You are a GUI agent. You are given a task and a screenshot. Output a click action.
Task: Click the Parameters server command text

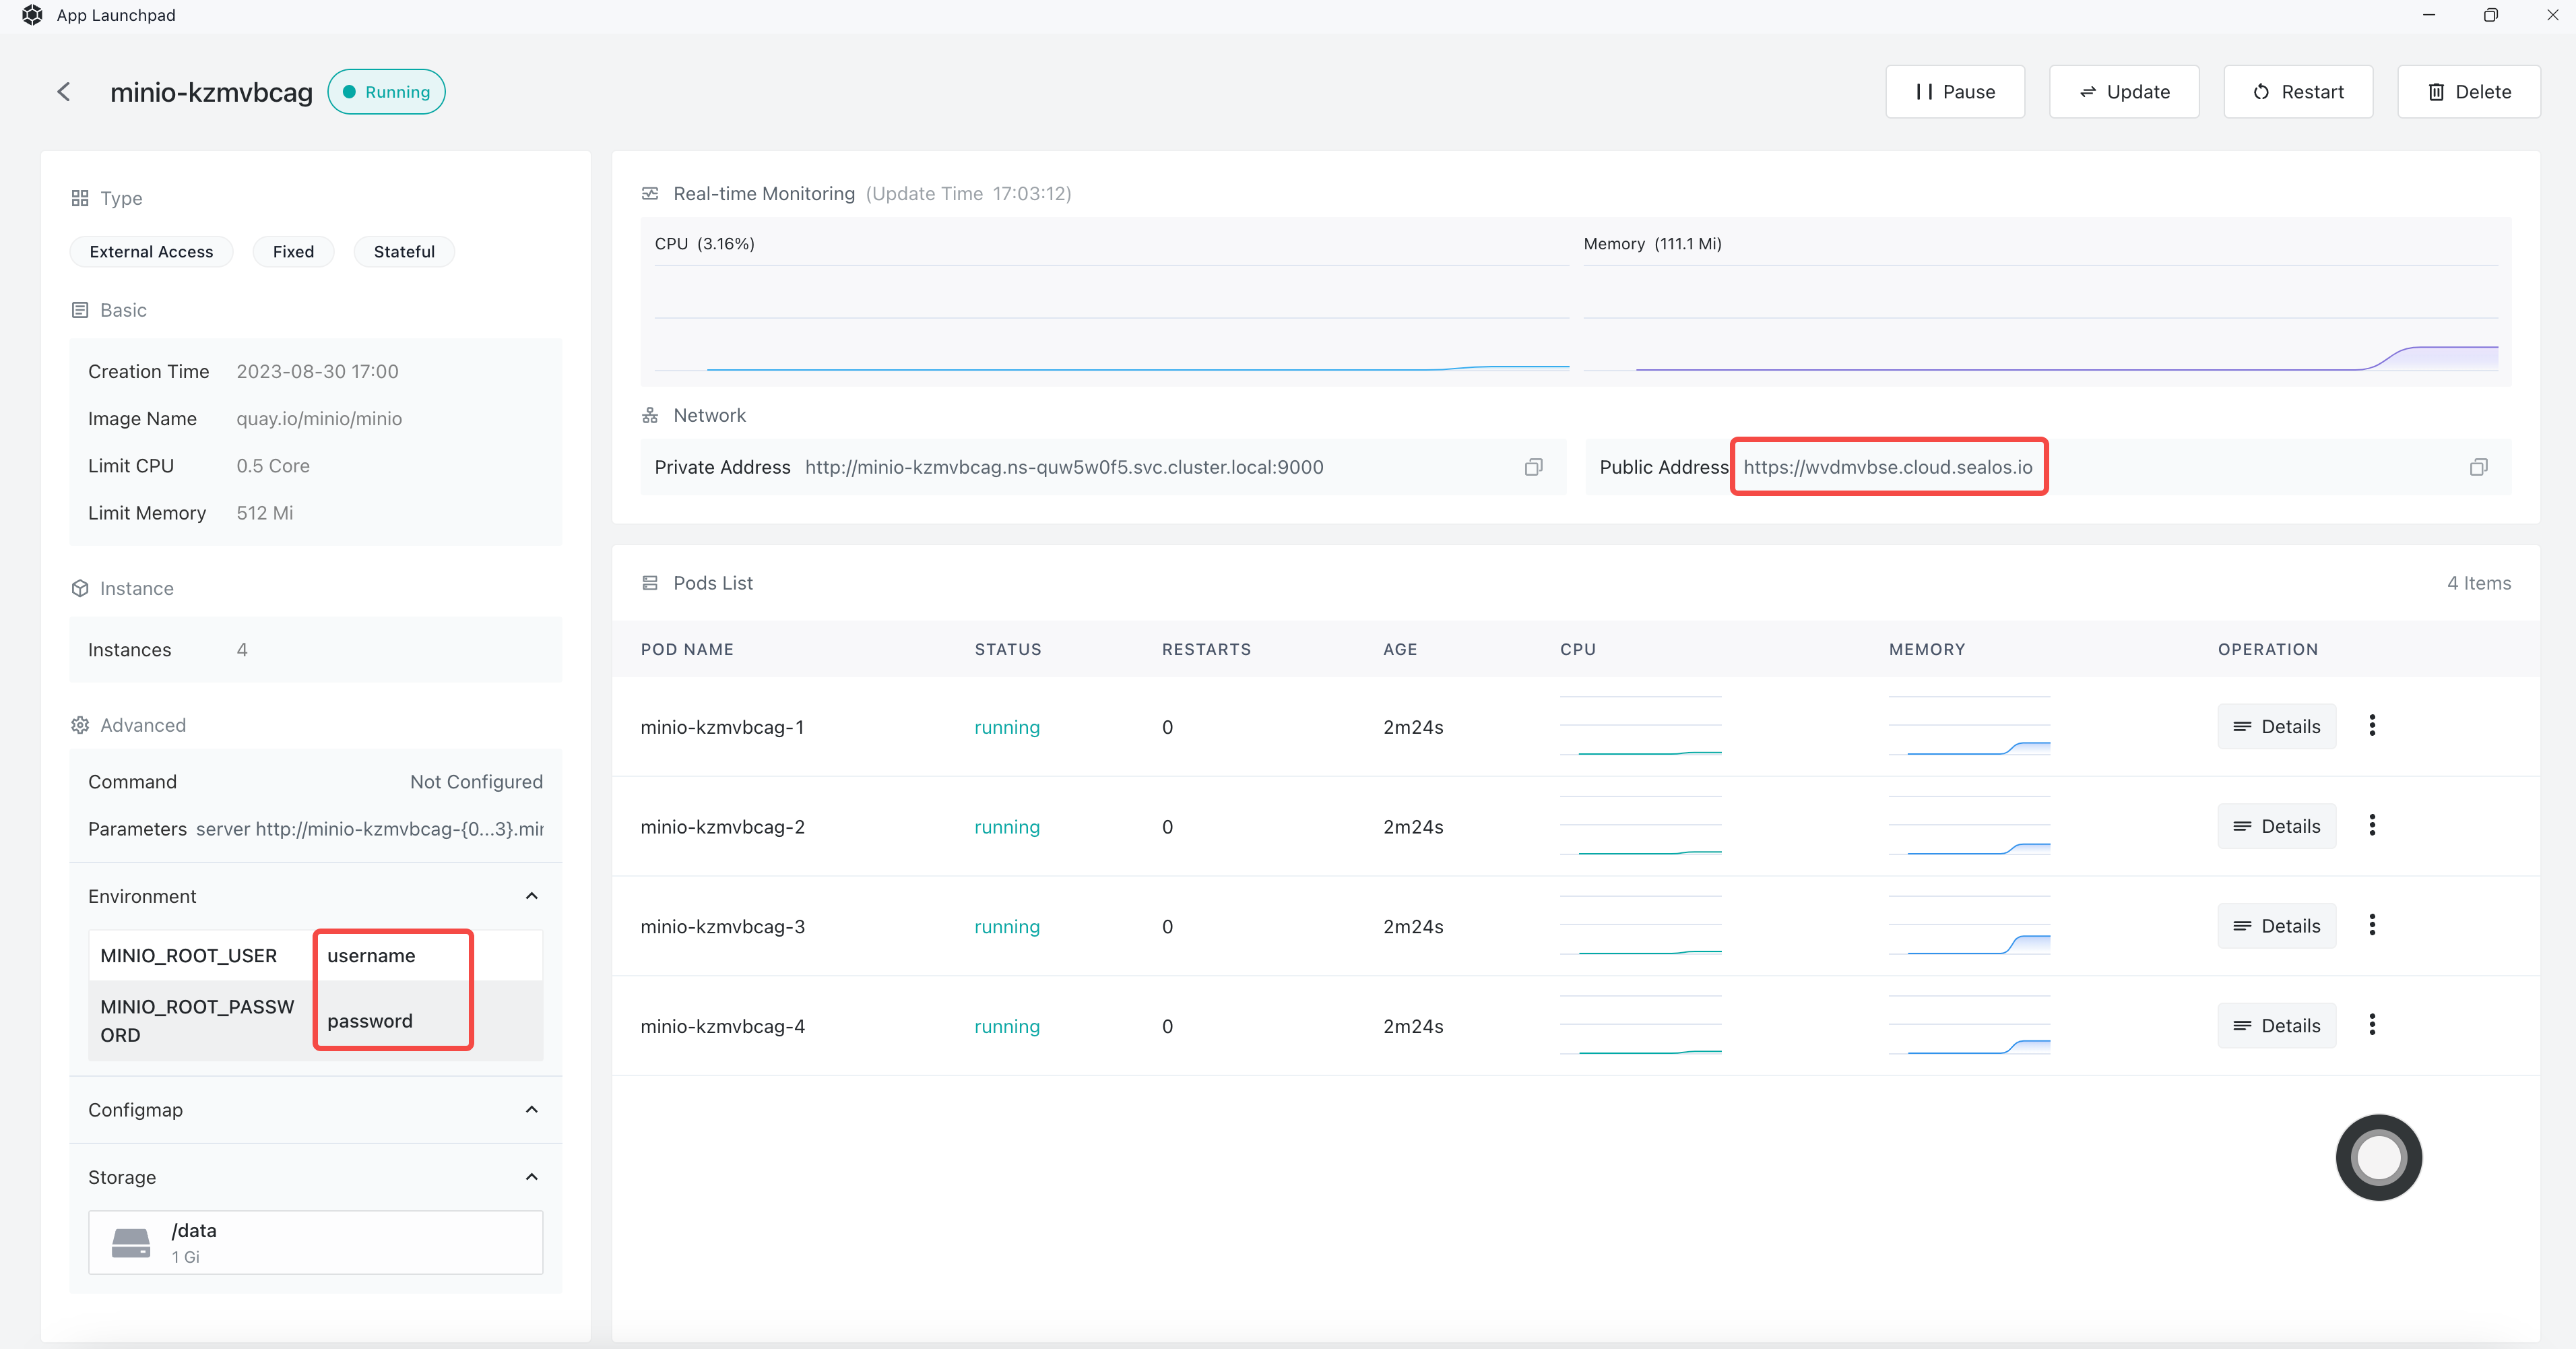[x=370, y=829]
